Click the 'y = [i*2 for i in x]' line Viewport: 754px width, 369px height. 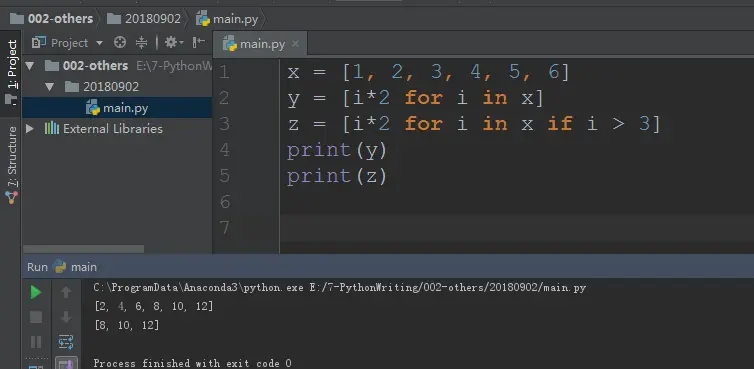[x=415, y=99]
